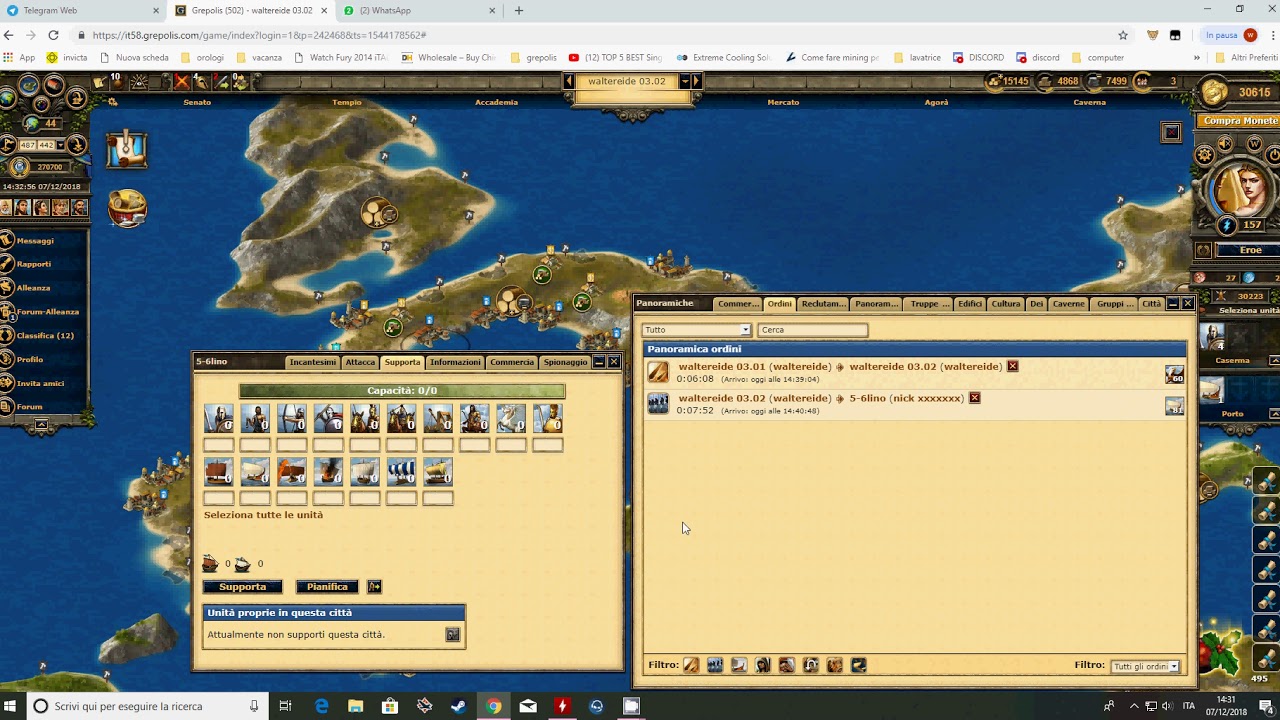Open Chrome from the Windows taskbar
Screen dimensions: 1280x720
coord(494,706)
